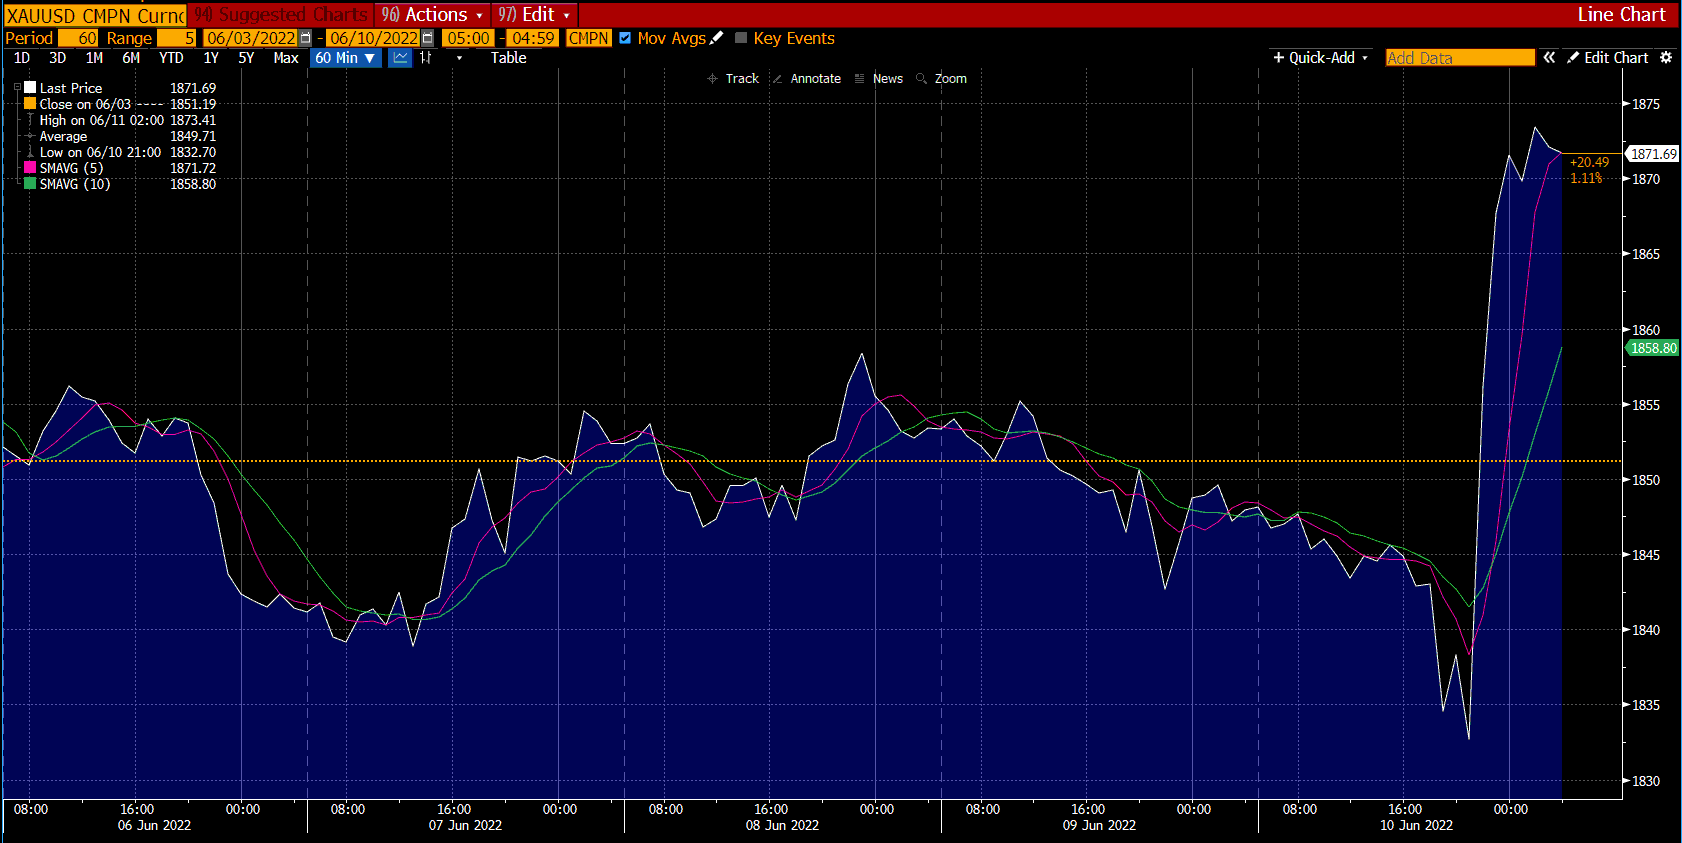Click the Add Data input field

1459,58
